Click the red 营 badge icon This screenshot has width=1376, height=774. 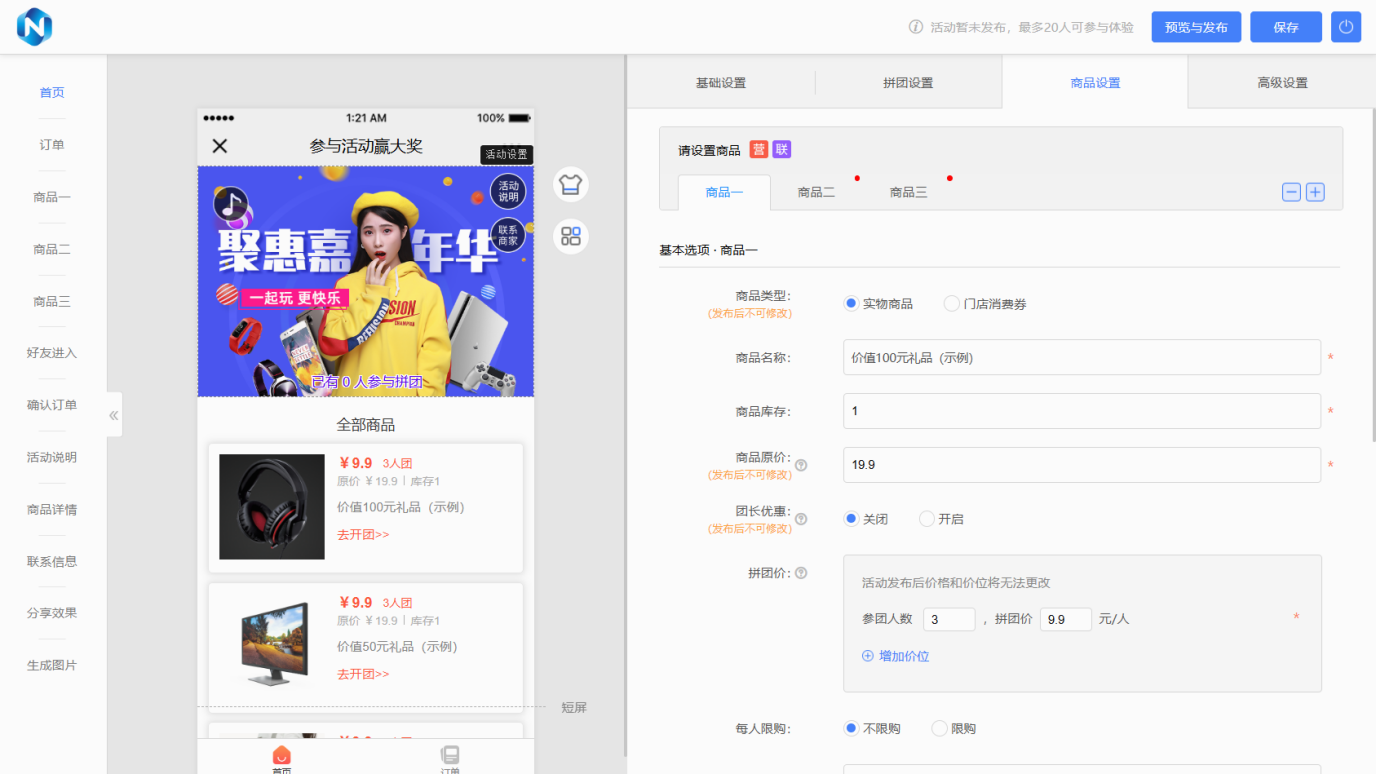click(x=760, y=148)
